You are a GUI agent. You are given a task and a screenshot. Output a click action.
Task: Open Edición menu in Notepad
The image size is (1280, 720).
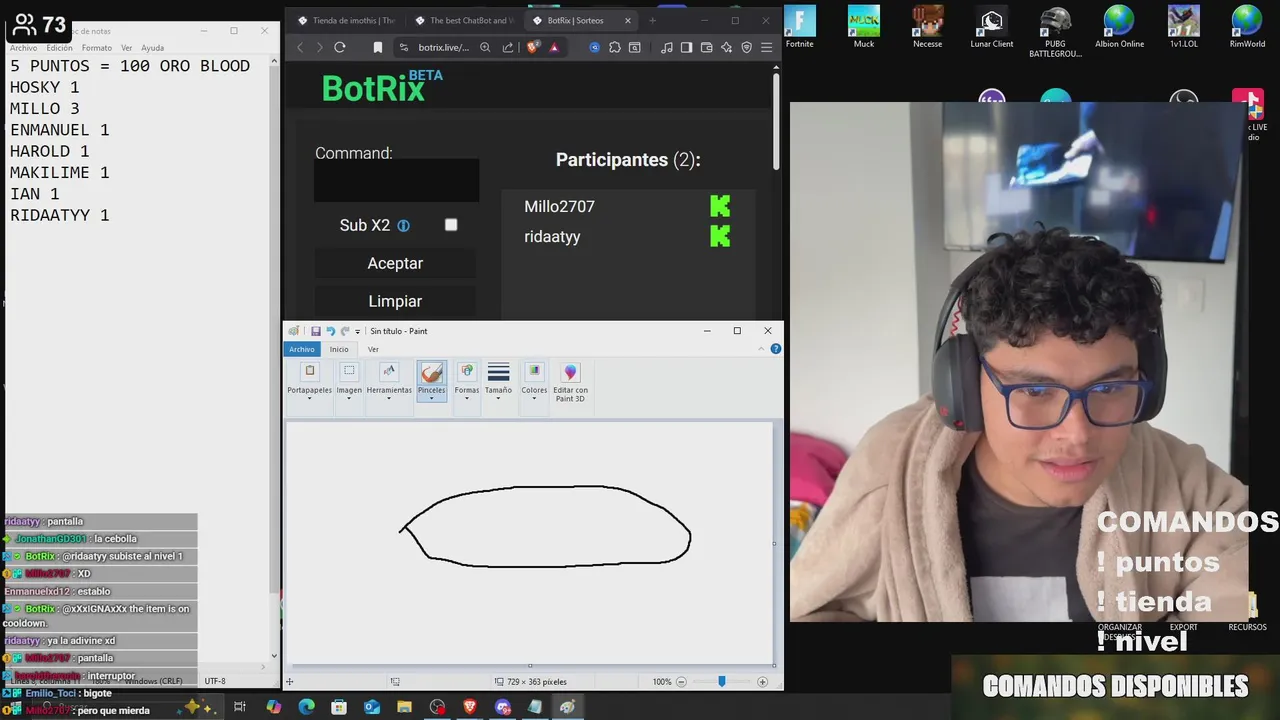pos(59,48)
